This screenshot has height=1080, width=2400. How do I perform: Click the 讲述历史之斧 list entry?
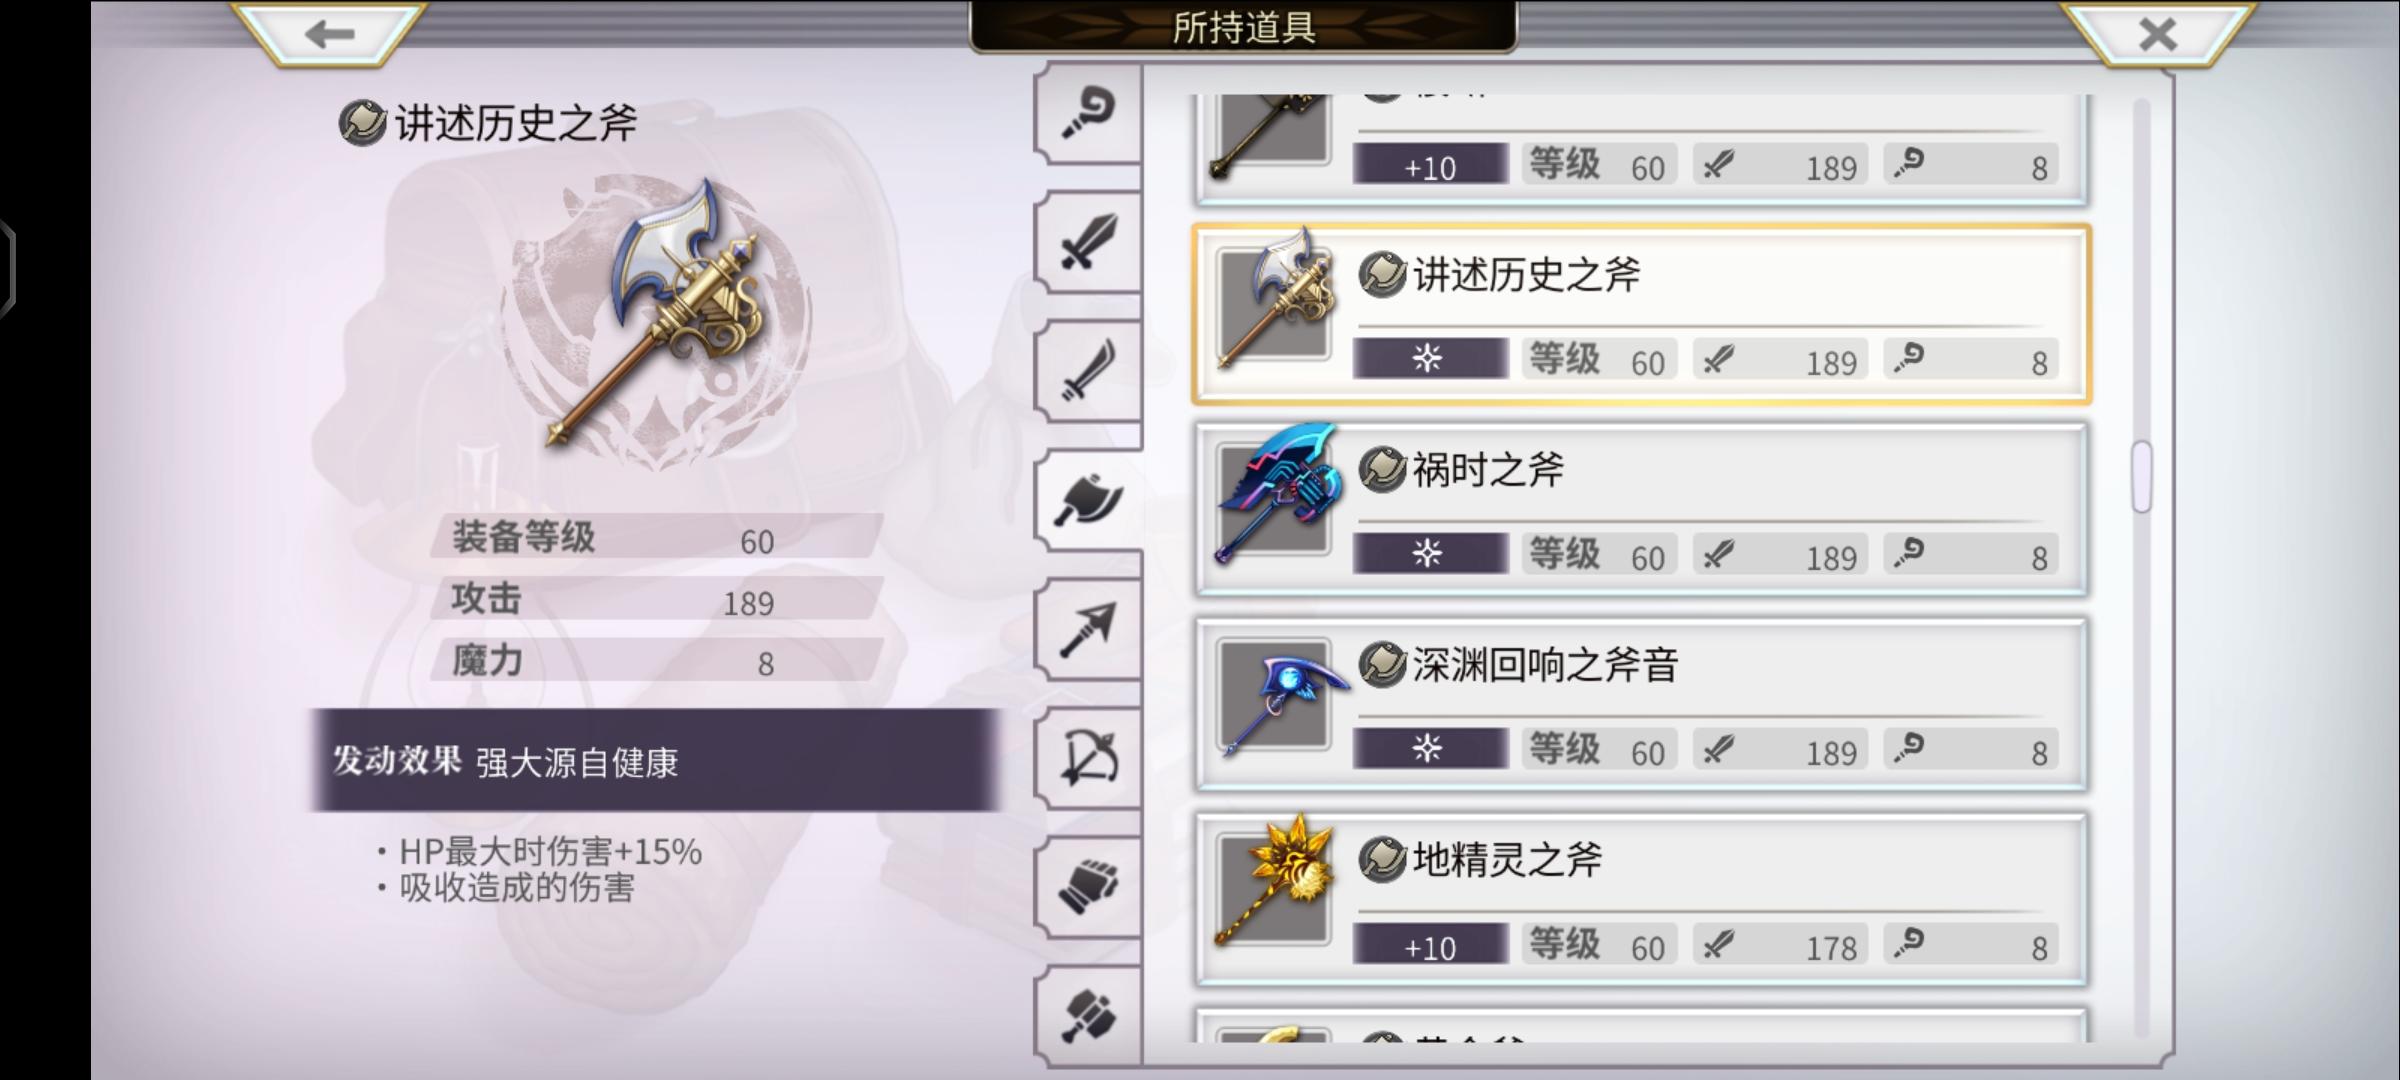point(1641,314)
